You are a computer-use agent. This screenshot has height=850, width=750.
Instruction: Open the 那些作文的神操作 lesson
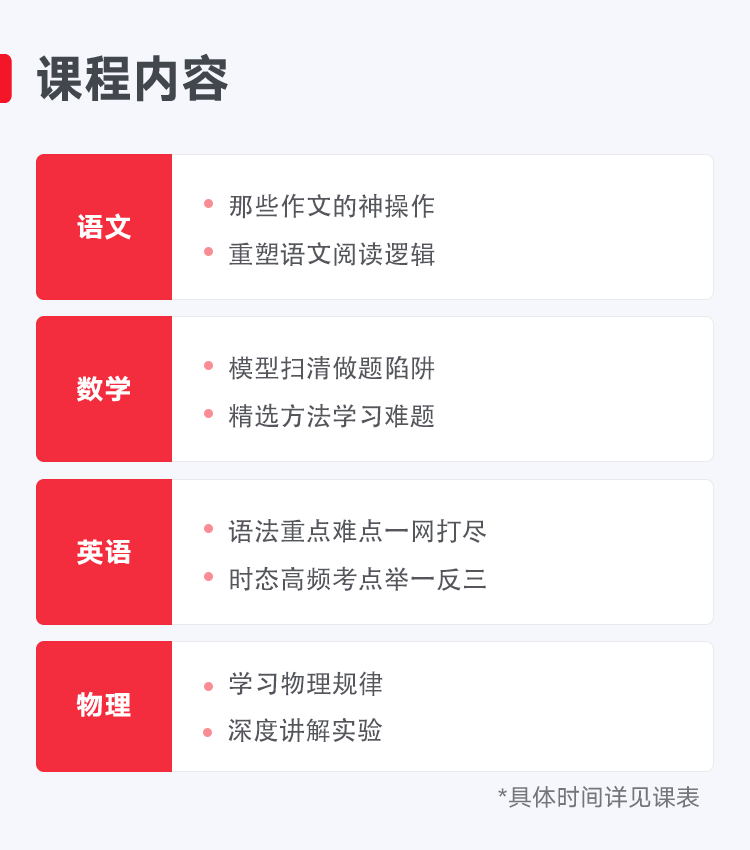(332, 206)
